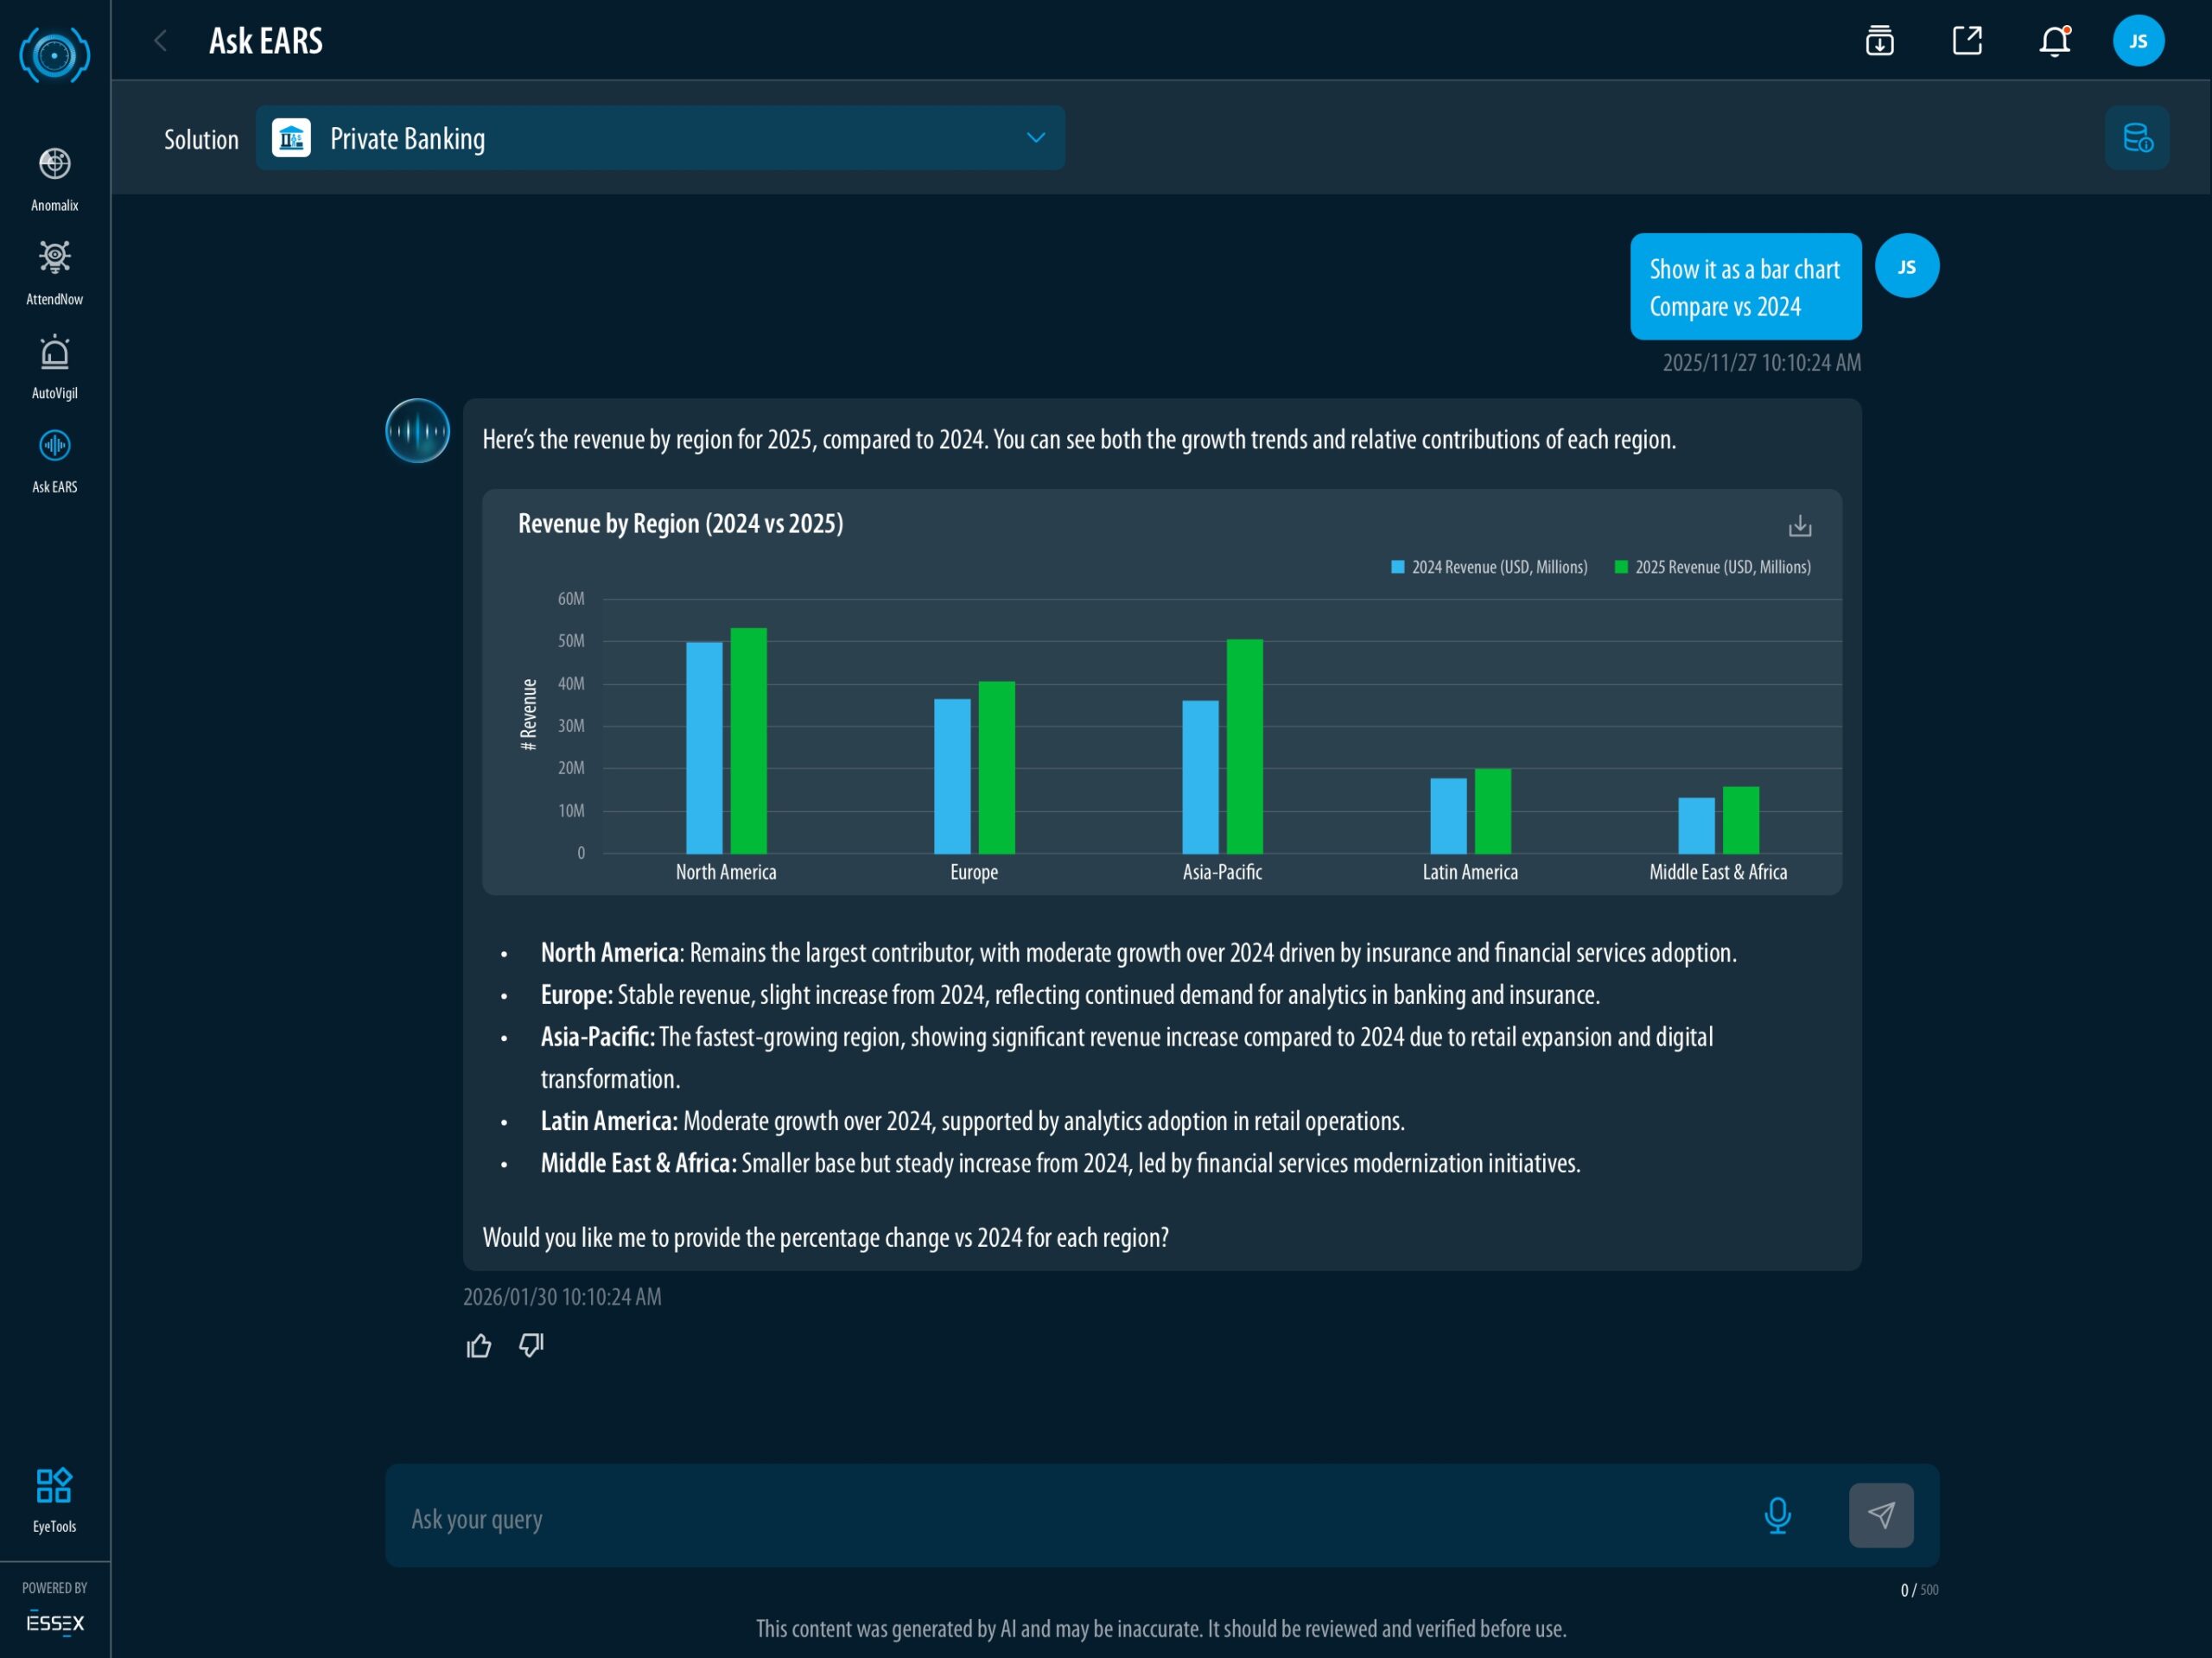
Task: Open the data source info icon
Action: pos(2136,138)
